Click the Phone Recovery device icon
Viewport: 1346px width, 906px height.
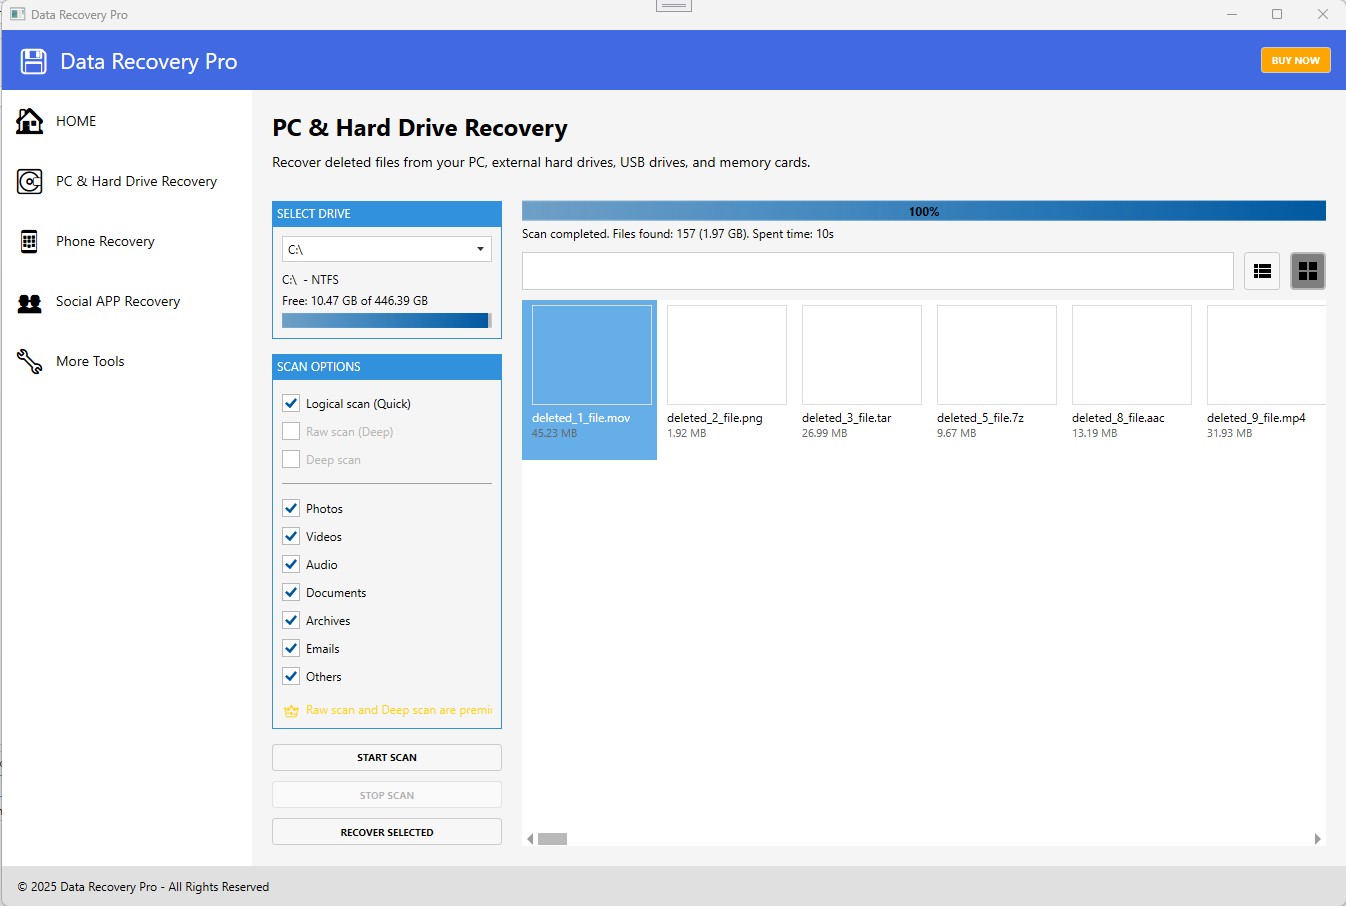(x=29, y=241)
